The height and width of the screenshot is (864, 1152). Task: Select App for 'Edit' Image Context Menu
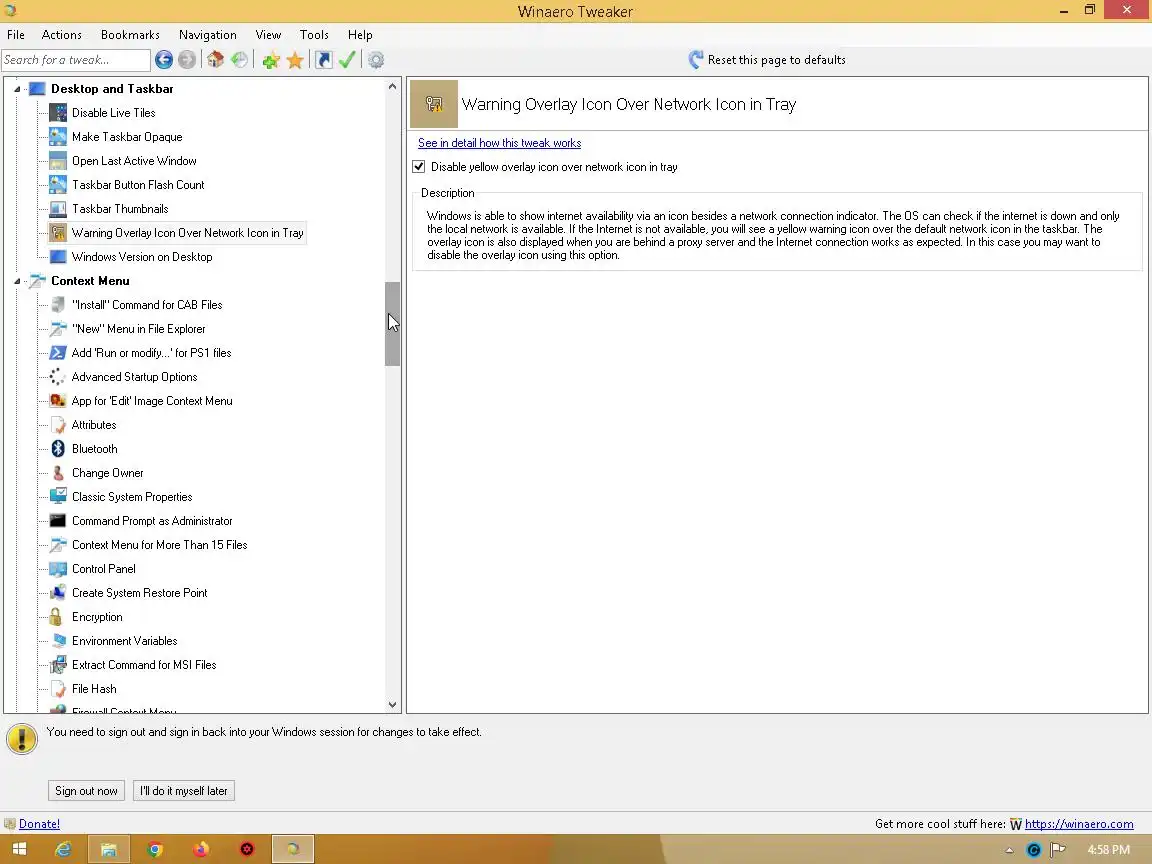(x=152, y=400)
